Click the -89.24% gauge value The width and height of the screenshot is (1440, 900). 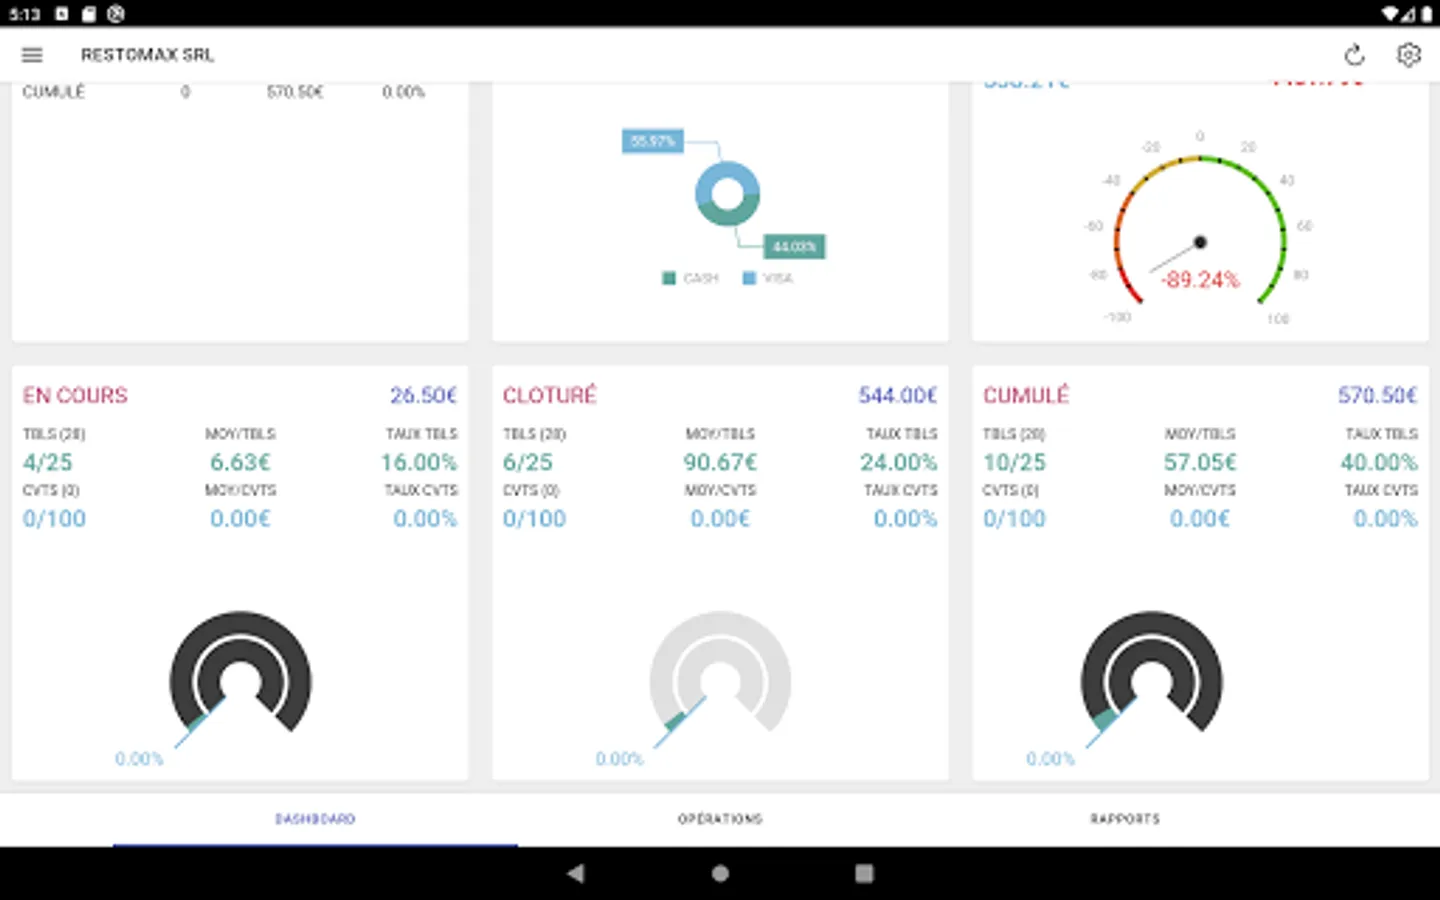1200,280
